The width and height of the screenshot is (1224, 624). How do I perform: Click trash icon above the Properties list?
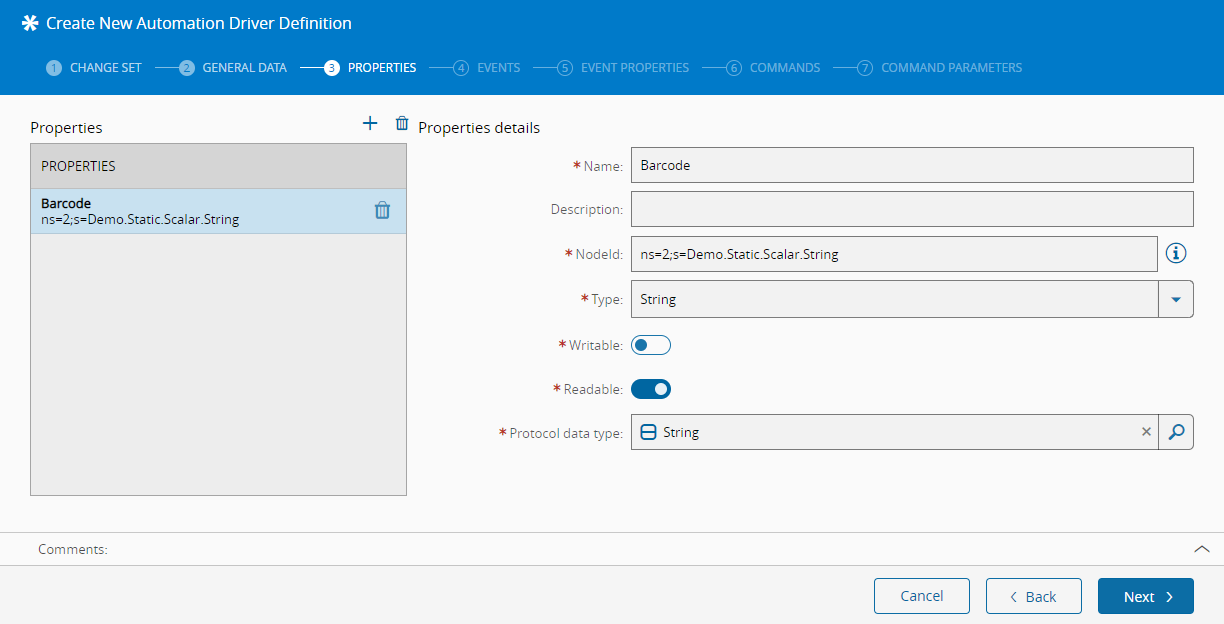point(402,123)
